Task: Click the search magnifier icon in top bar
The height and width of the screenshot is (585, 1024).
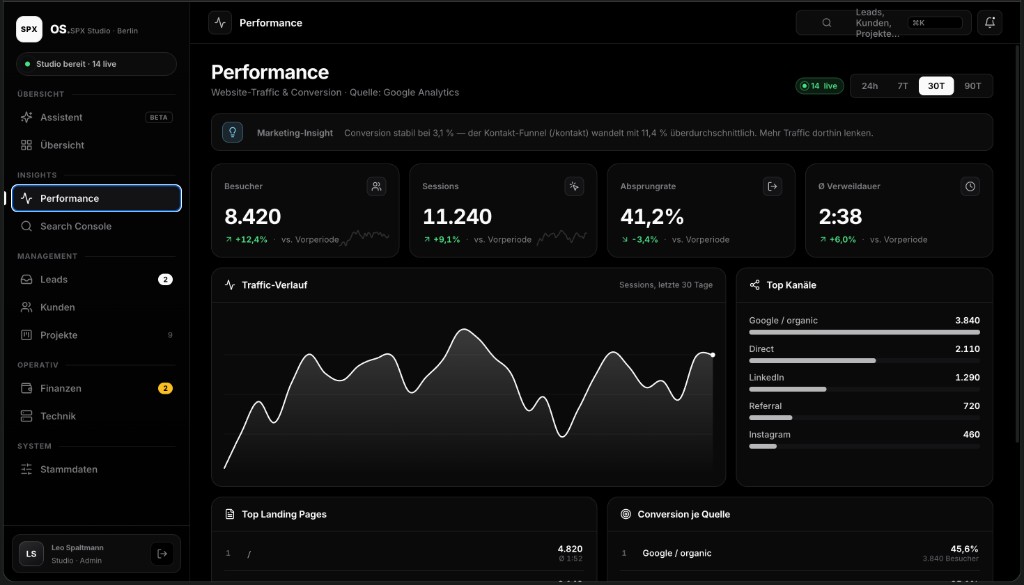Action: point(827,23)
